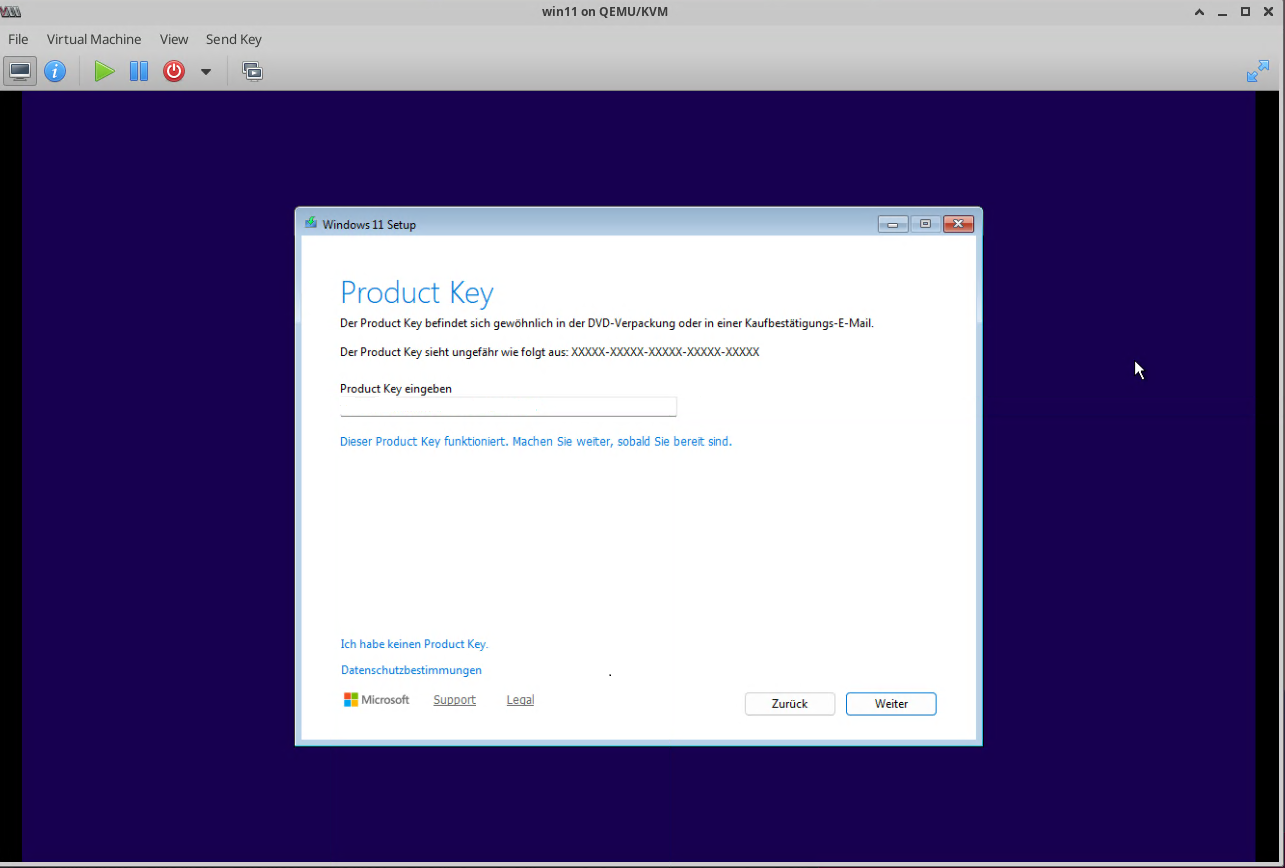The width and height of the screenshot is (1285, 868).
Task: Power on the virtual machine
Action: 104,71
